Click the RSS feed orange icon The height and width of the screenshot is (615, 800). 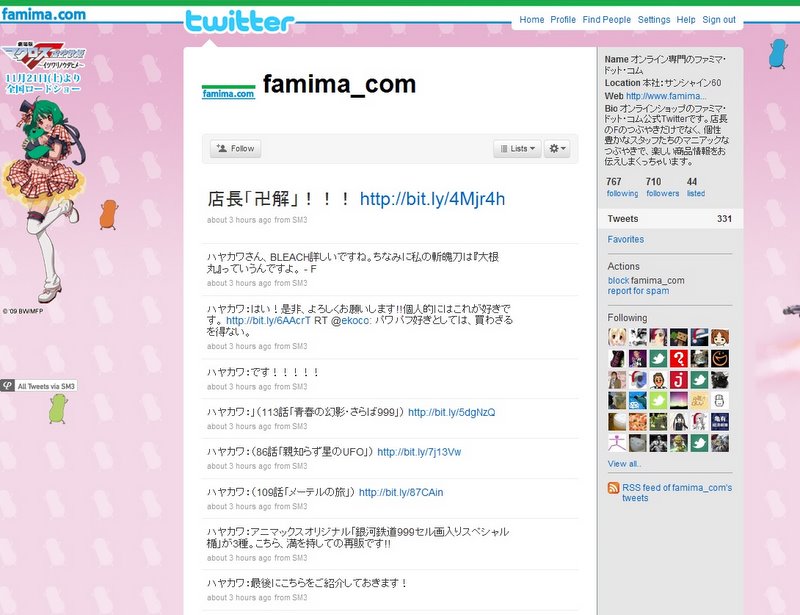(x=613, y=488)
